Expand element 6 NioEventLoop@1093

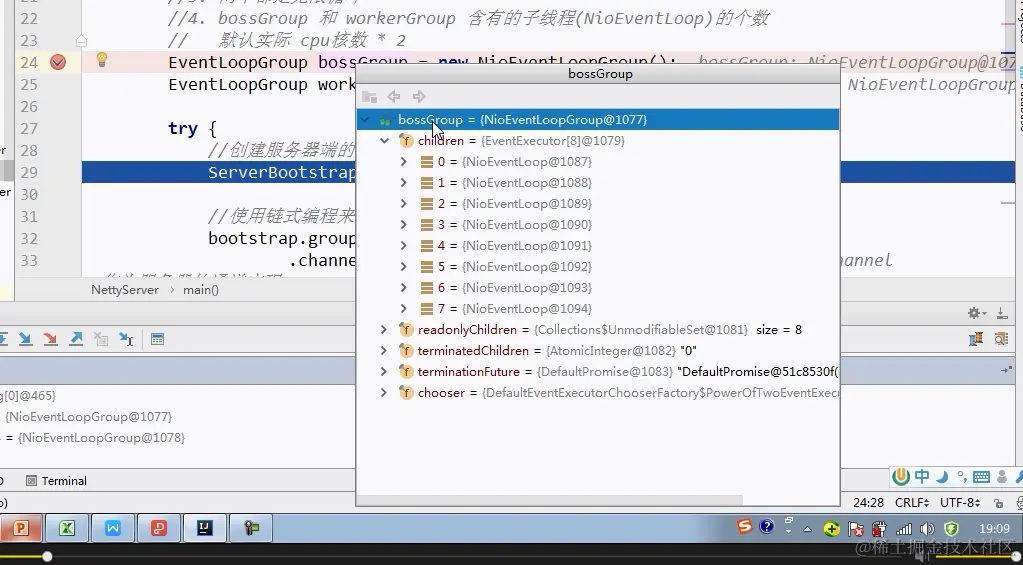[403, 288]
